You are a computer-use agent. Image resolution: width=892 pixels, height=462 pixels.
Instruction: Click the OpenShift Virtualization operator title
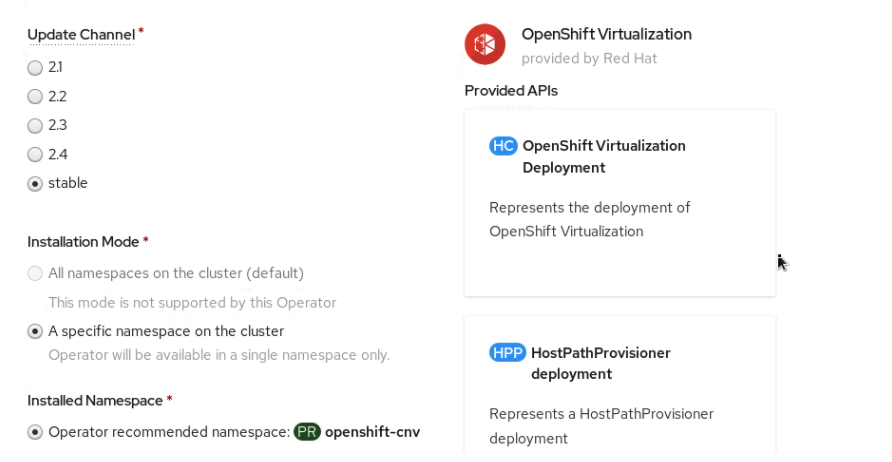pos(606,34)
